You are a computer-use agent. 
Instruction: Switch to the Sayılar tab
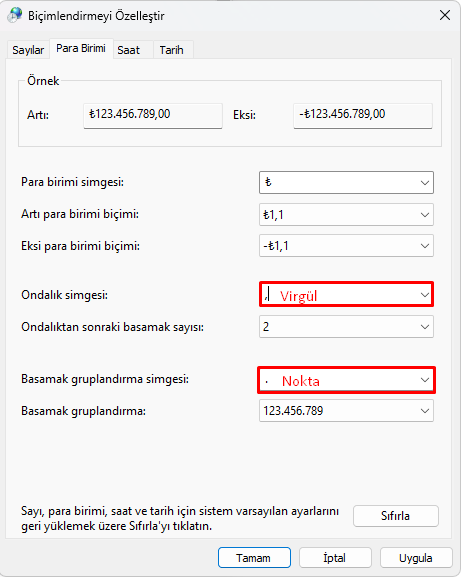pos(28,50)
